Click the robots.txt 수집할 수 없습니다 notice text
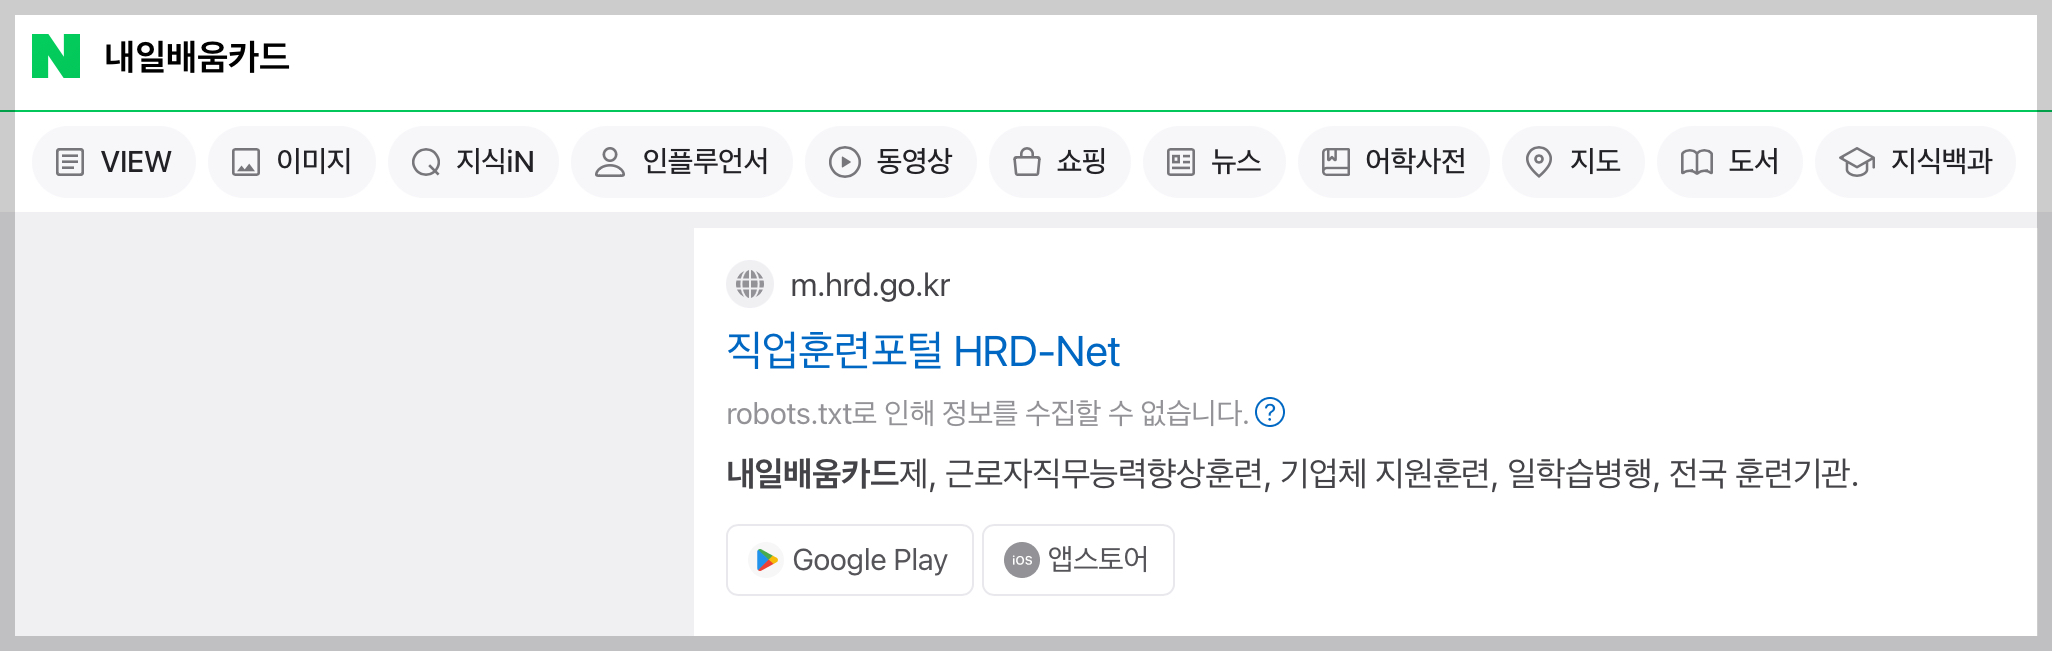 [987, 413]
